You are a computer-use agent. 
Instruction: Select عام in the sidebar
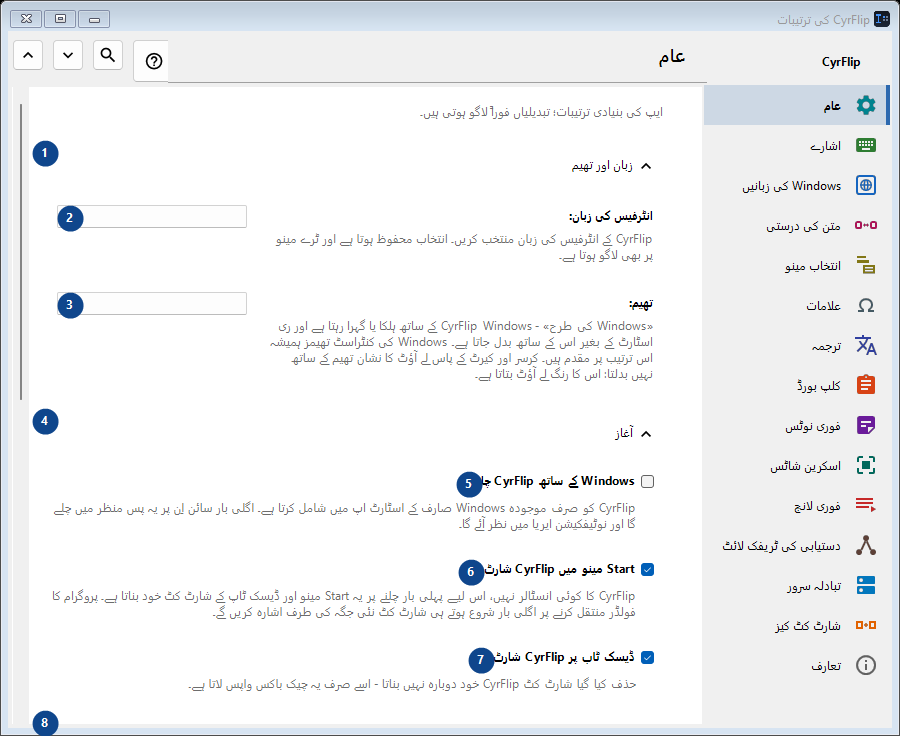(x=797, y=105)
